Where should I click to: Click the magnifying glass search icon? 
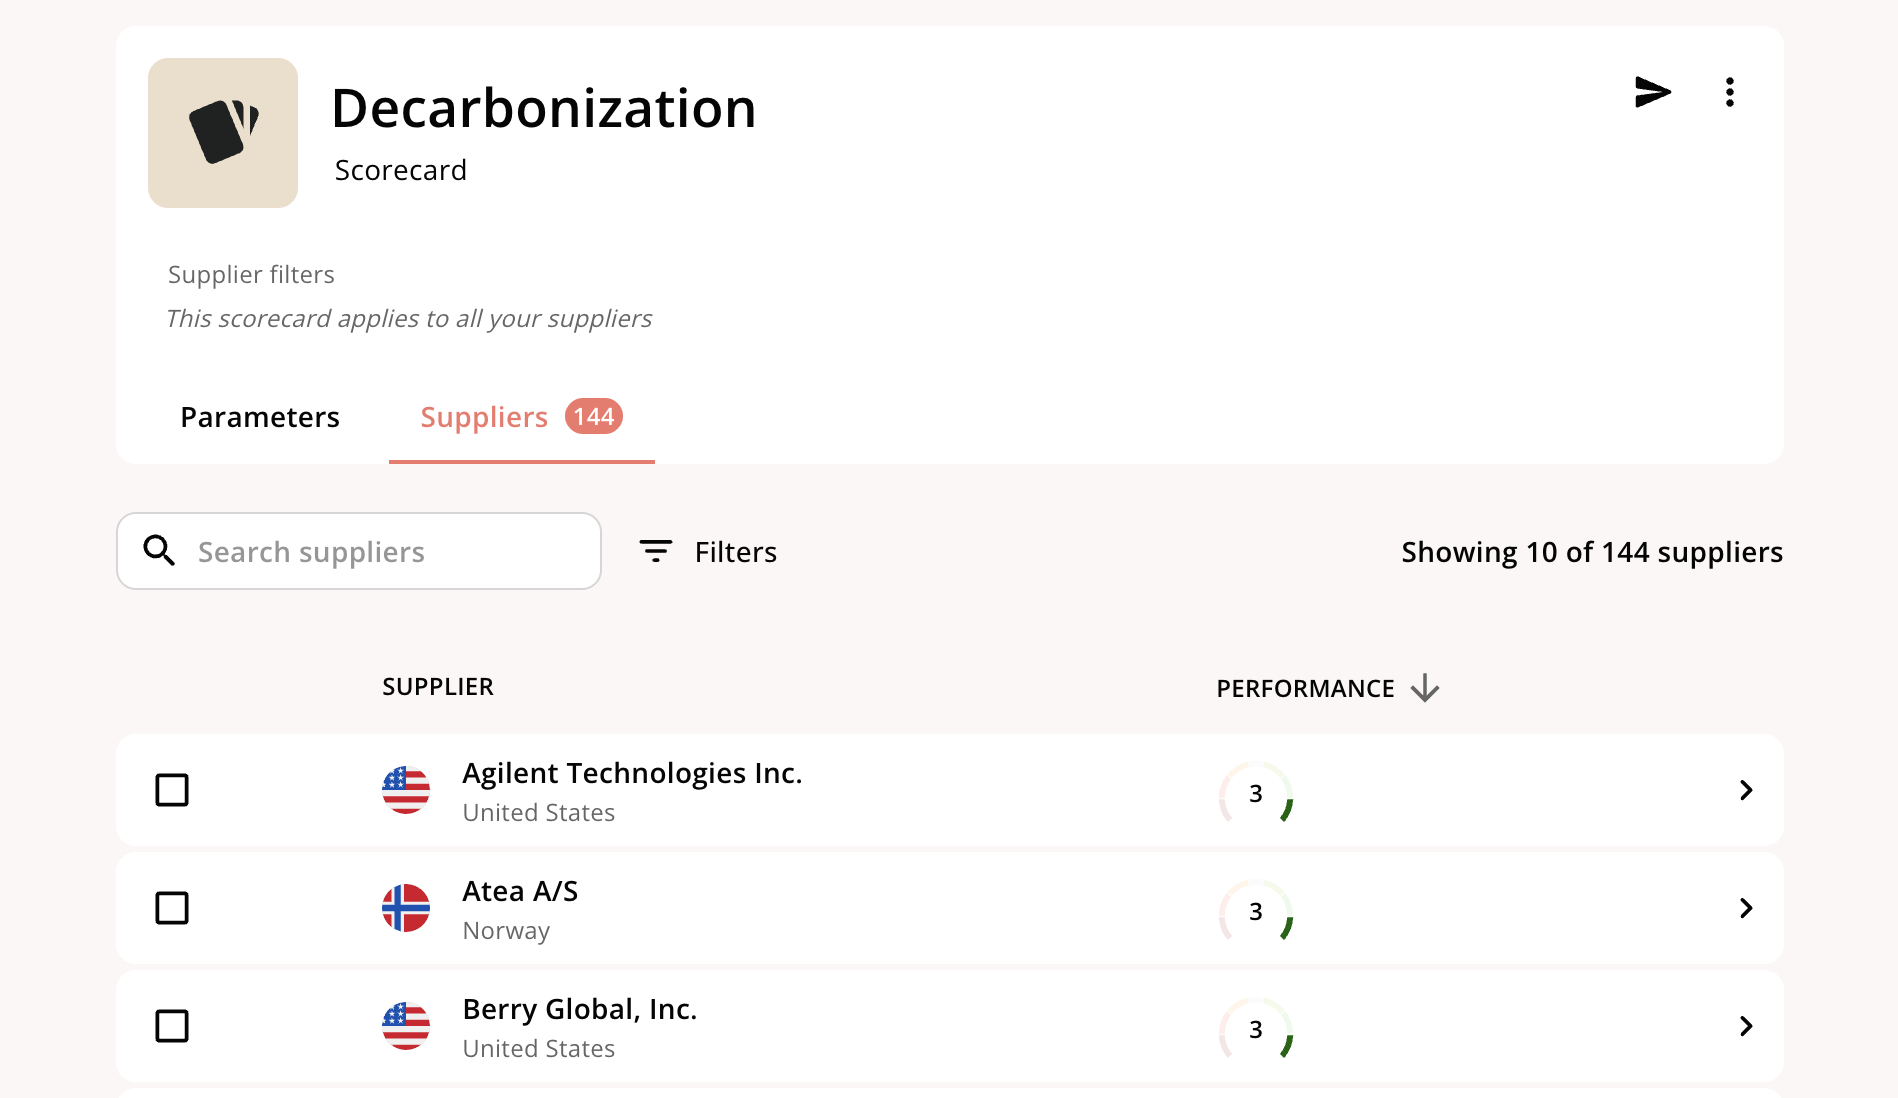pyautogui.click(x=159, y=551)
